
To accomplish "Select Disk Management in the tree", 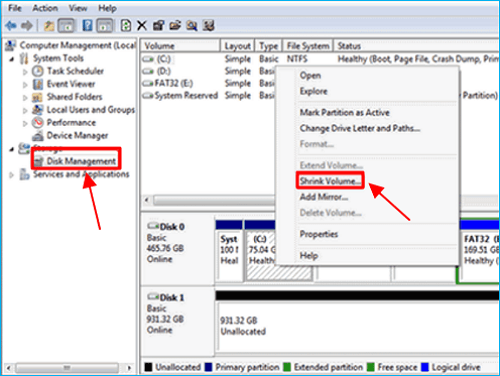I will pos(81,161).
